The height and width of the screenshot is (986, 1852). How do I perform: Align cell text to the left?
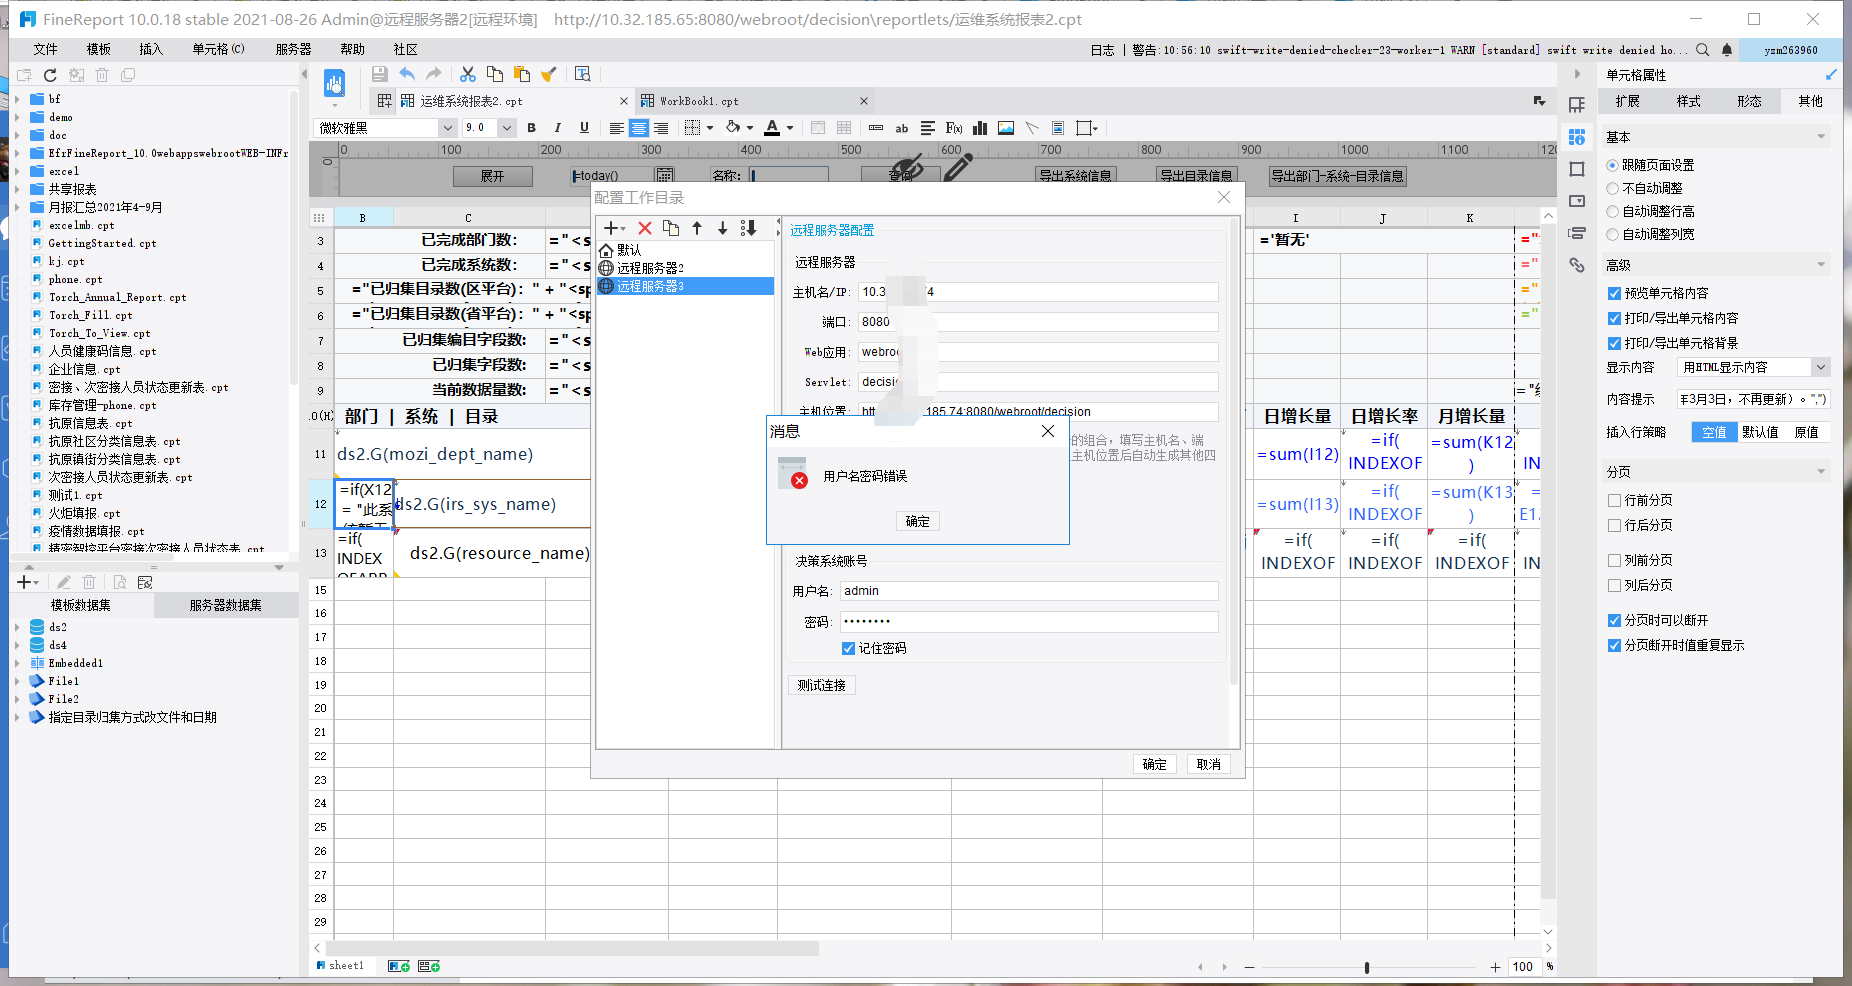(617, 128)
